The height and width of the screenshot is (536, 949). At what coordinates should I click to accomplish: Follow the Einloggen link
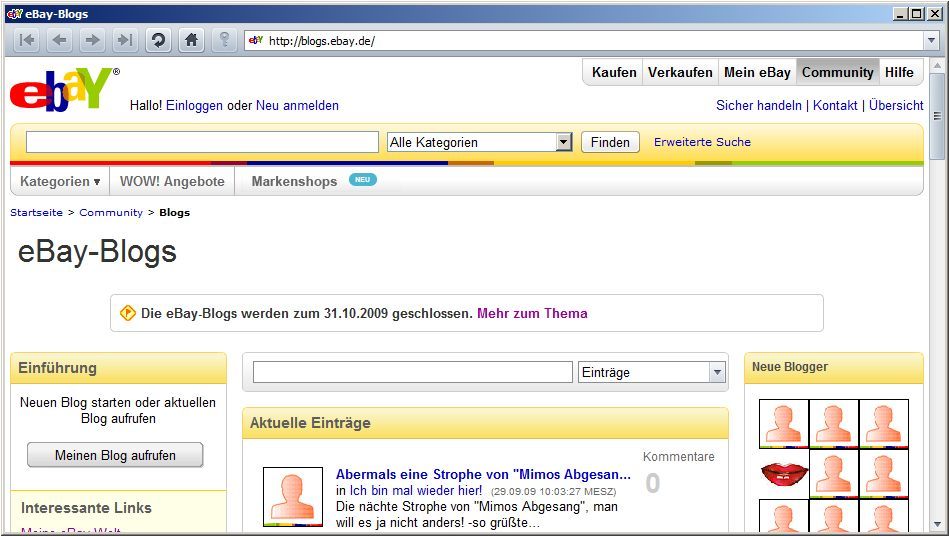tap(194, 105)
